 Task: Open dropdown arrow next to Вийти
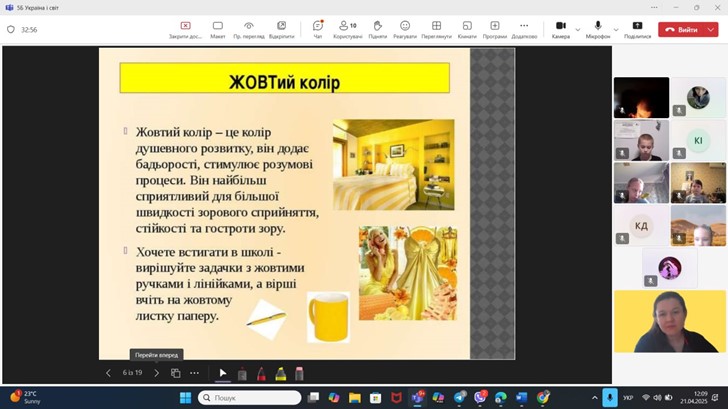click(x=711, y=30)
